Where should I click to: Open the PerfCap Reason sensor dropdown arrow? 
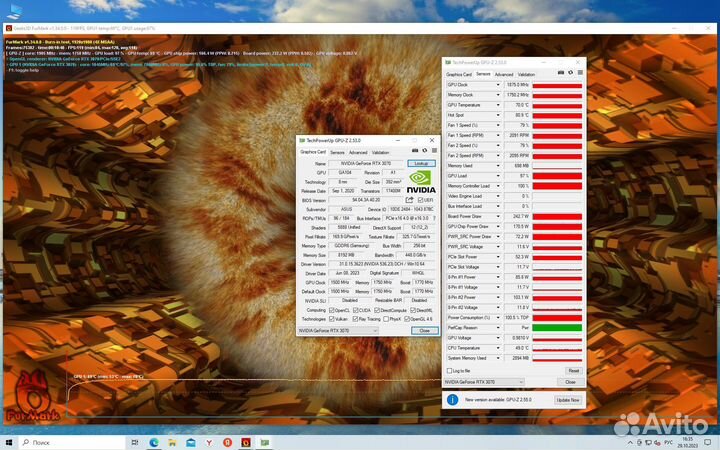pos(498,328)
